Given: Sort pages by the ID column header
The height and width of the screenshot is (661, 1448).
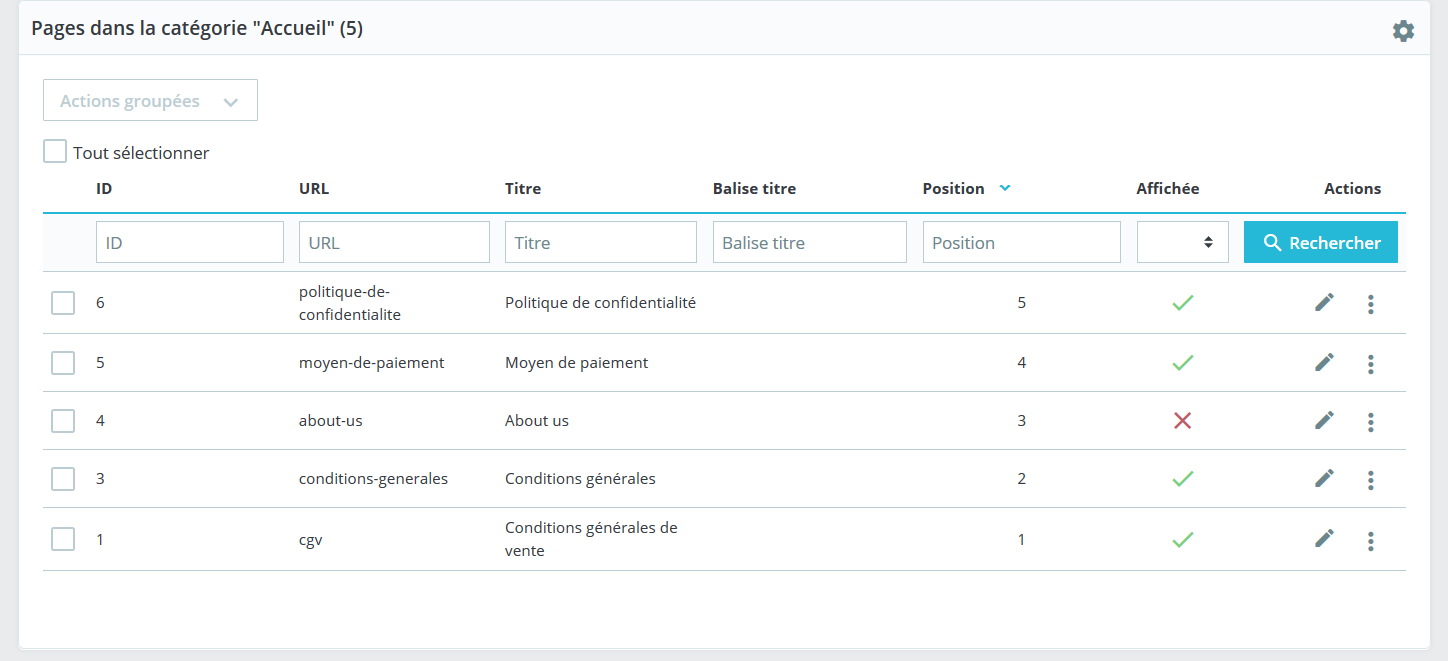Looking at the screenshot, I should 104,188.
